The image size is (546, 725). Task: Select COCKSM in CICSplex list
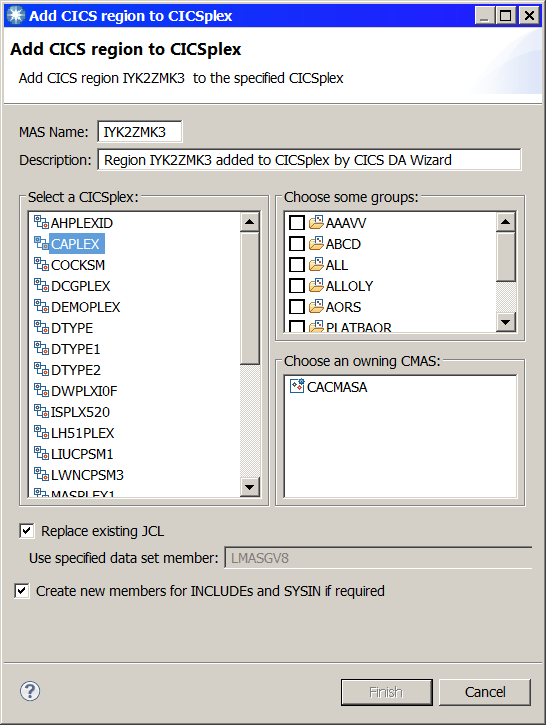point(78,265)
